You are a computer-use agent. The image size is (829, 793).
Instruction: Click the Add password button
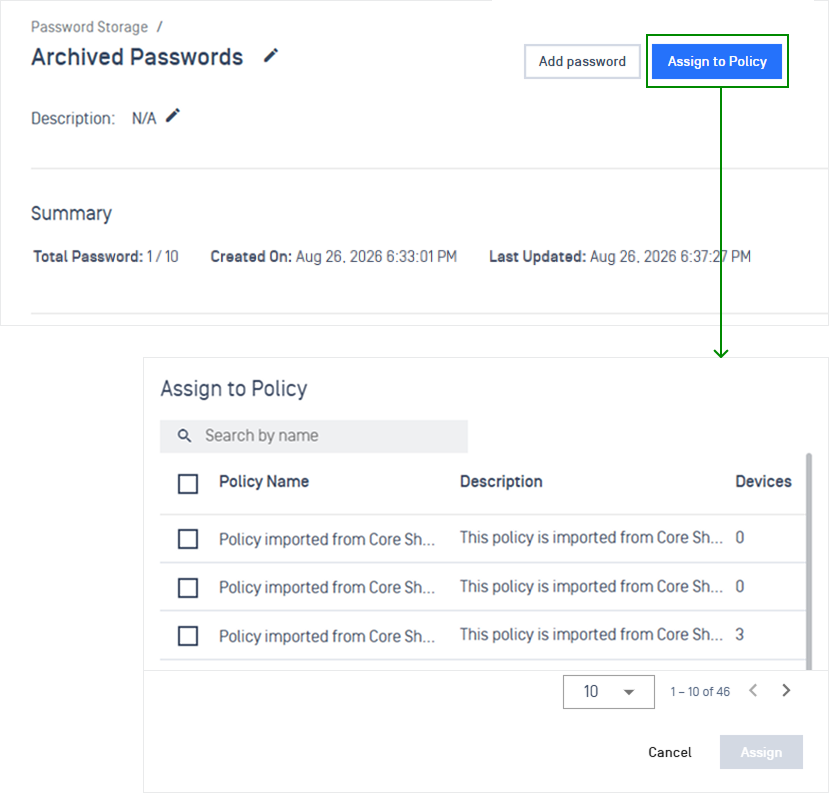582,61
